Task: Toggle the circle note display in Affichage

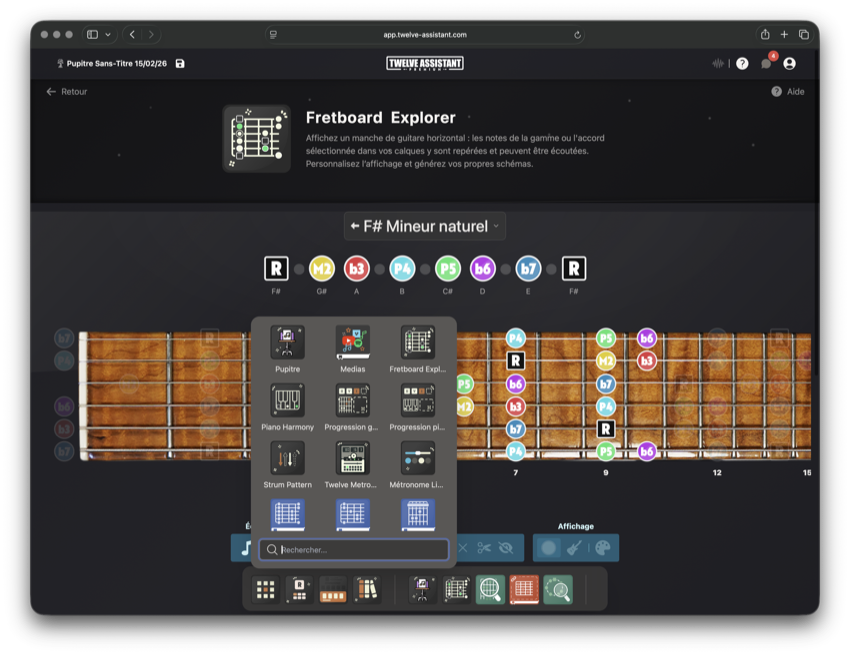Action: [548, 548]
